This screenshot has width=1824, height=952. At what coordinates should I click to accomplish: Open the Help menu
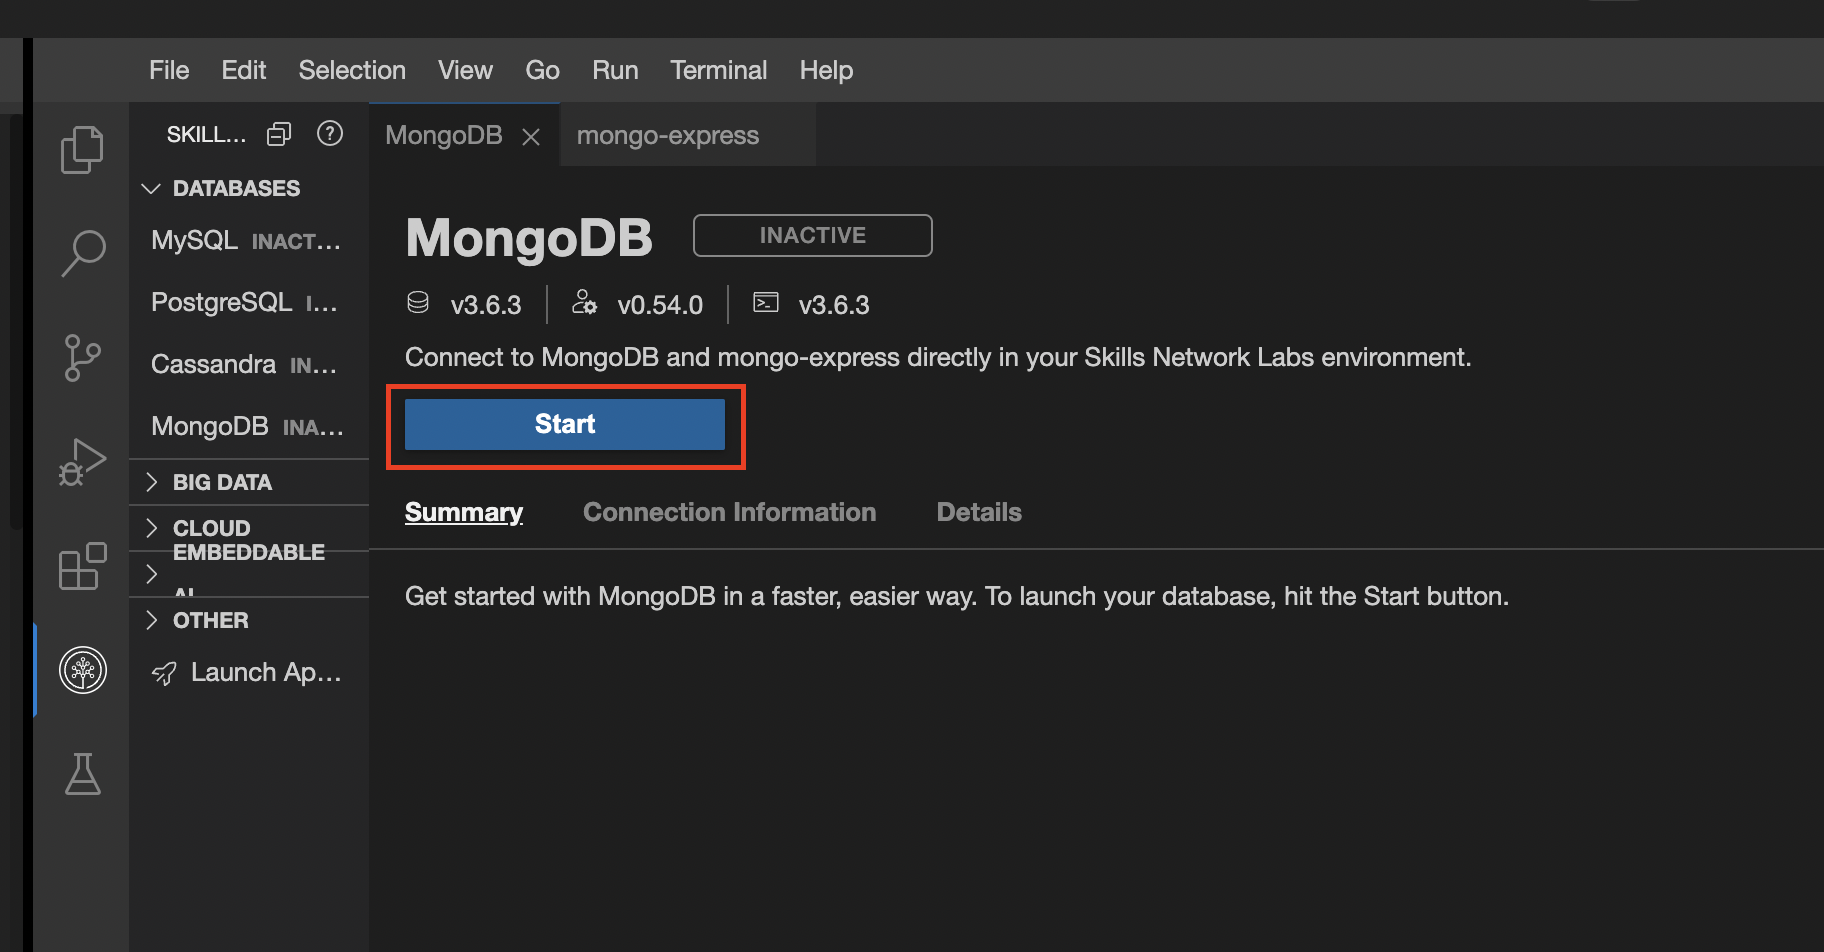tap(826, 70)
